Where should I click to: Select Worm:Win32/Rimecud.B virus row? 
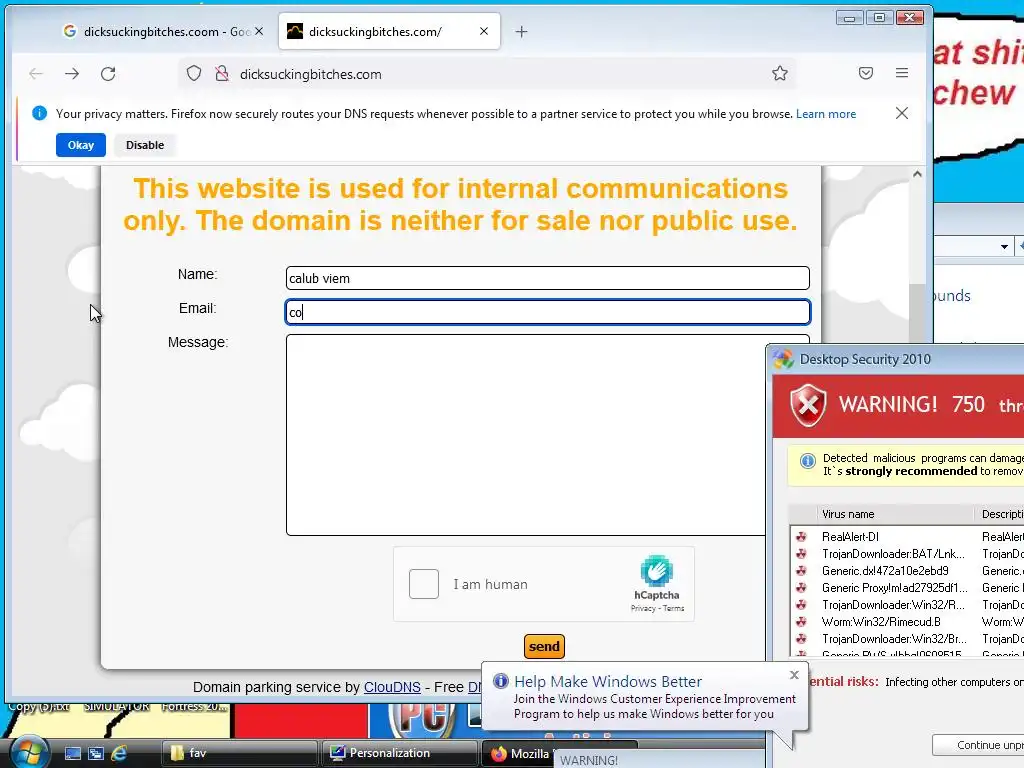point(906,622)
